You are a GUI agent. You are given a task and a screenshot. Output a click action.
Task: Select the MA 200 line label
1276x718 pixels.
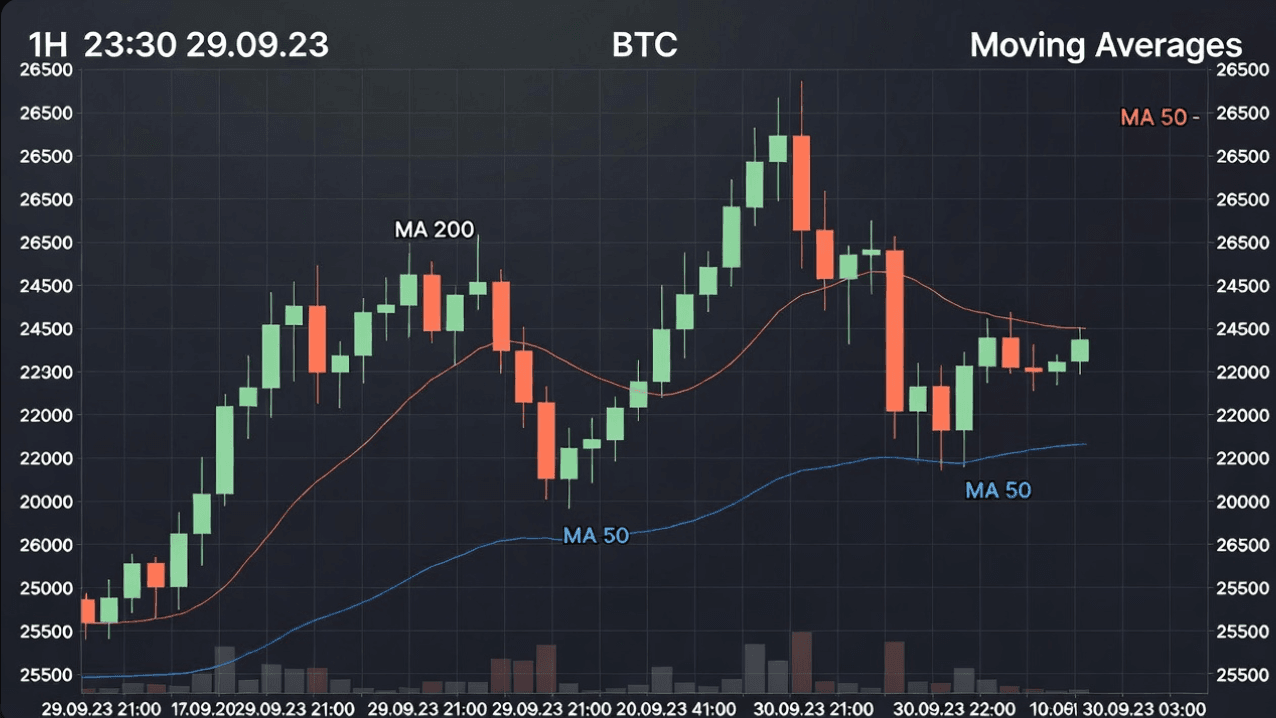434,230
